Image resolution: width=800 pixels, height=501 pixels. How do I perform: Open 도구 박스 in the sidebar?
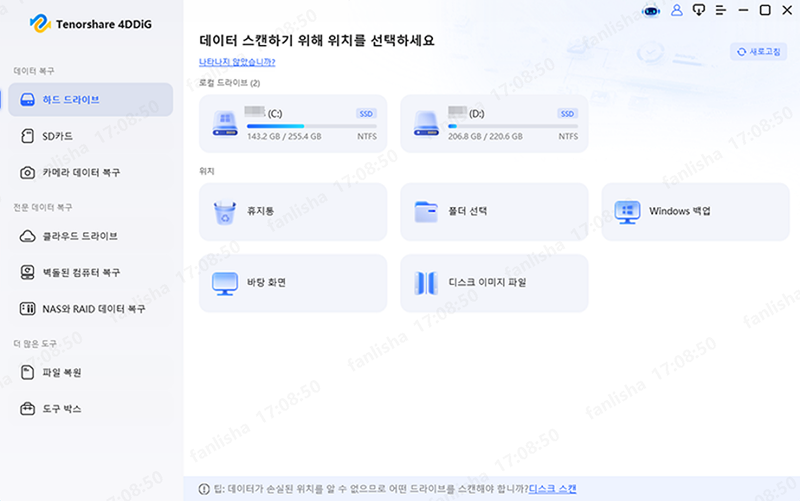point(90,409)
